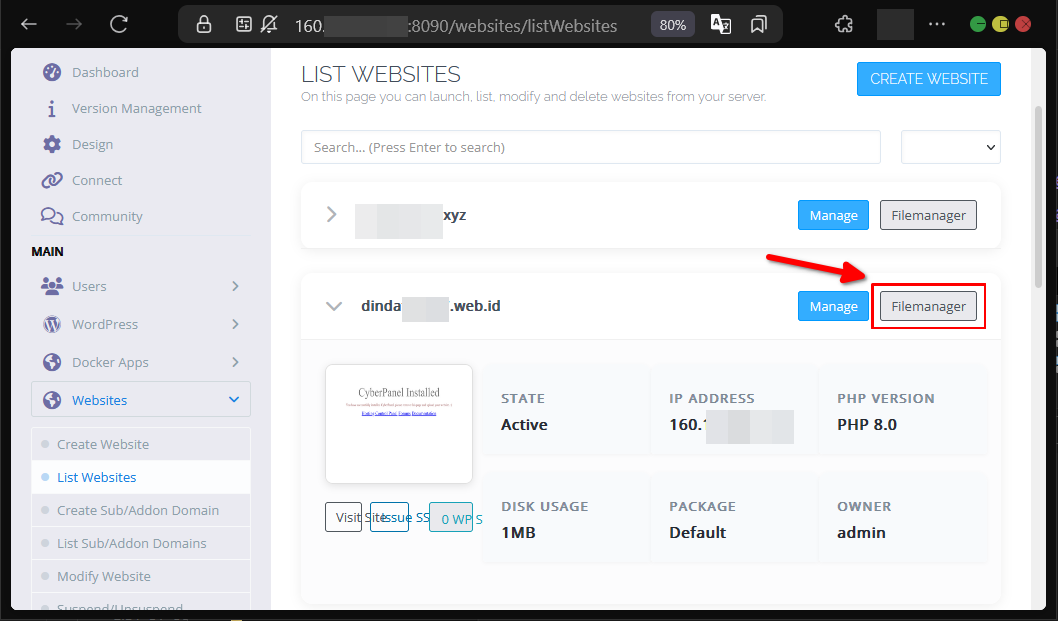Expand the xyz website row chevron

[332, 214]
